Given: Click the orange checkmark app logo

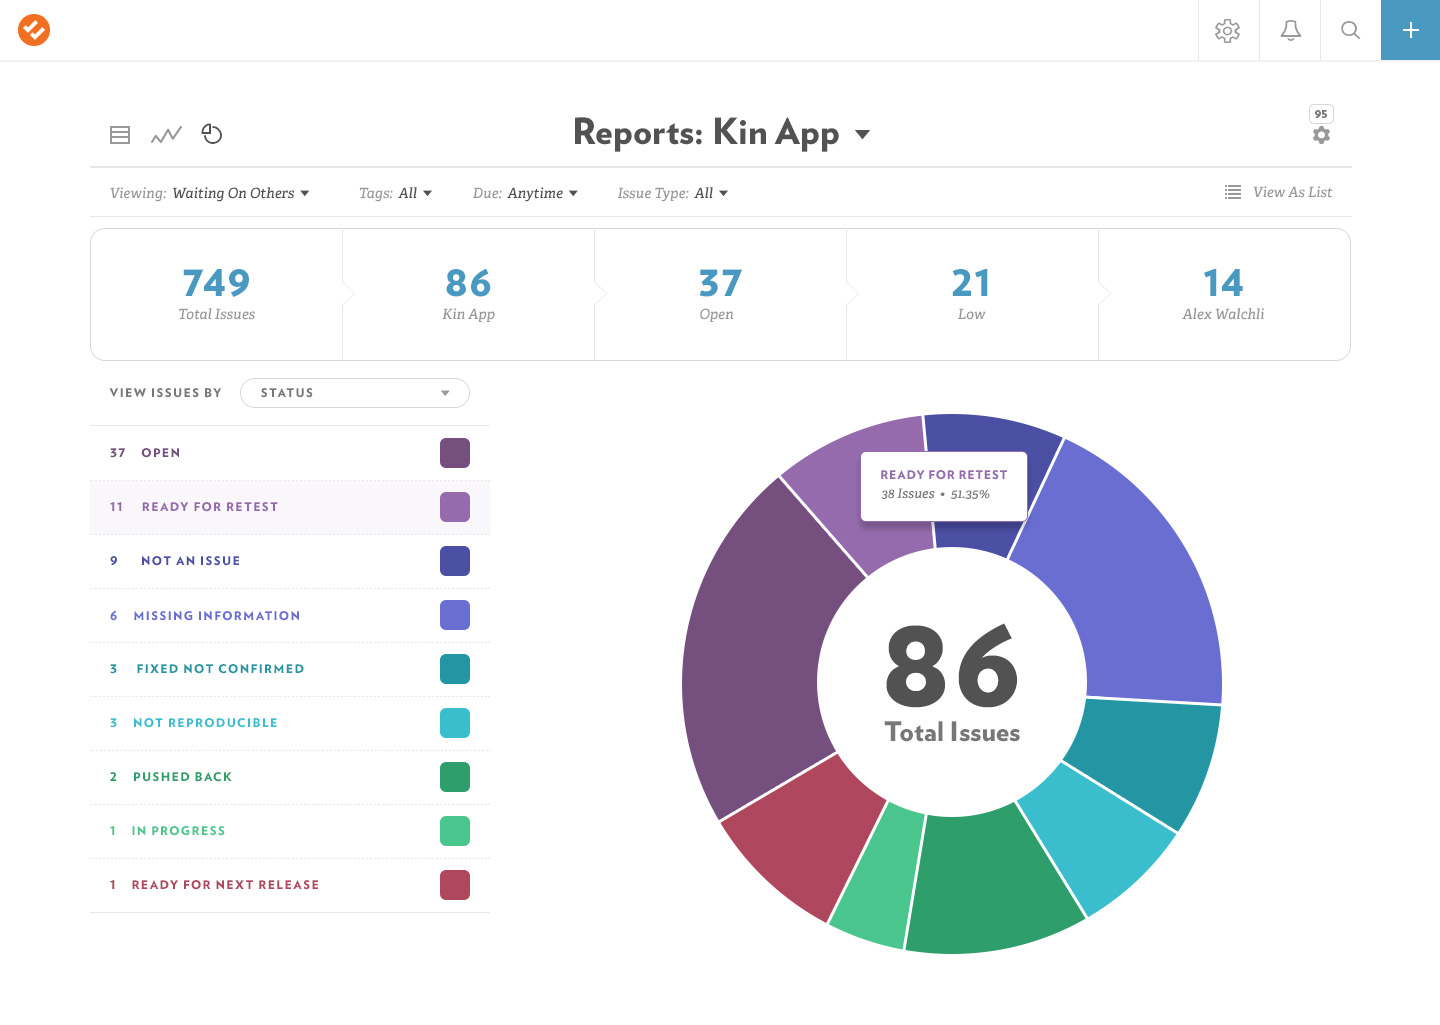Looking at the screenshot, I should [x=32, y=30].
